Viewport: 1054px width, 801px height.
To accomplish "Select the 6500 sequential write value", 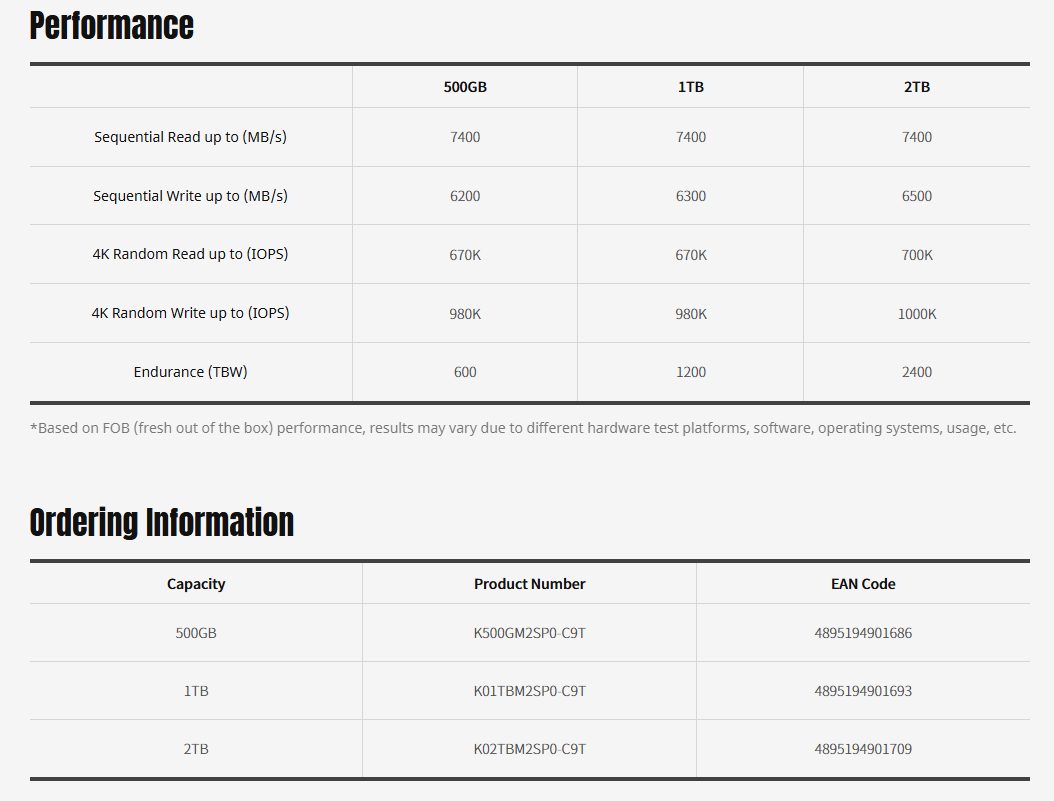I will click(916, 196).
